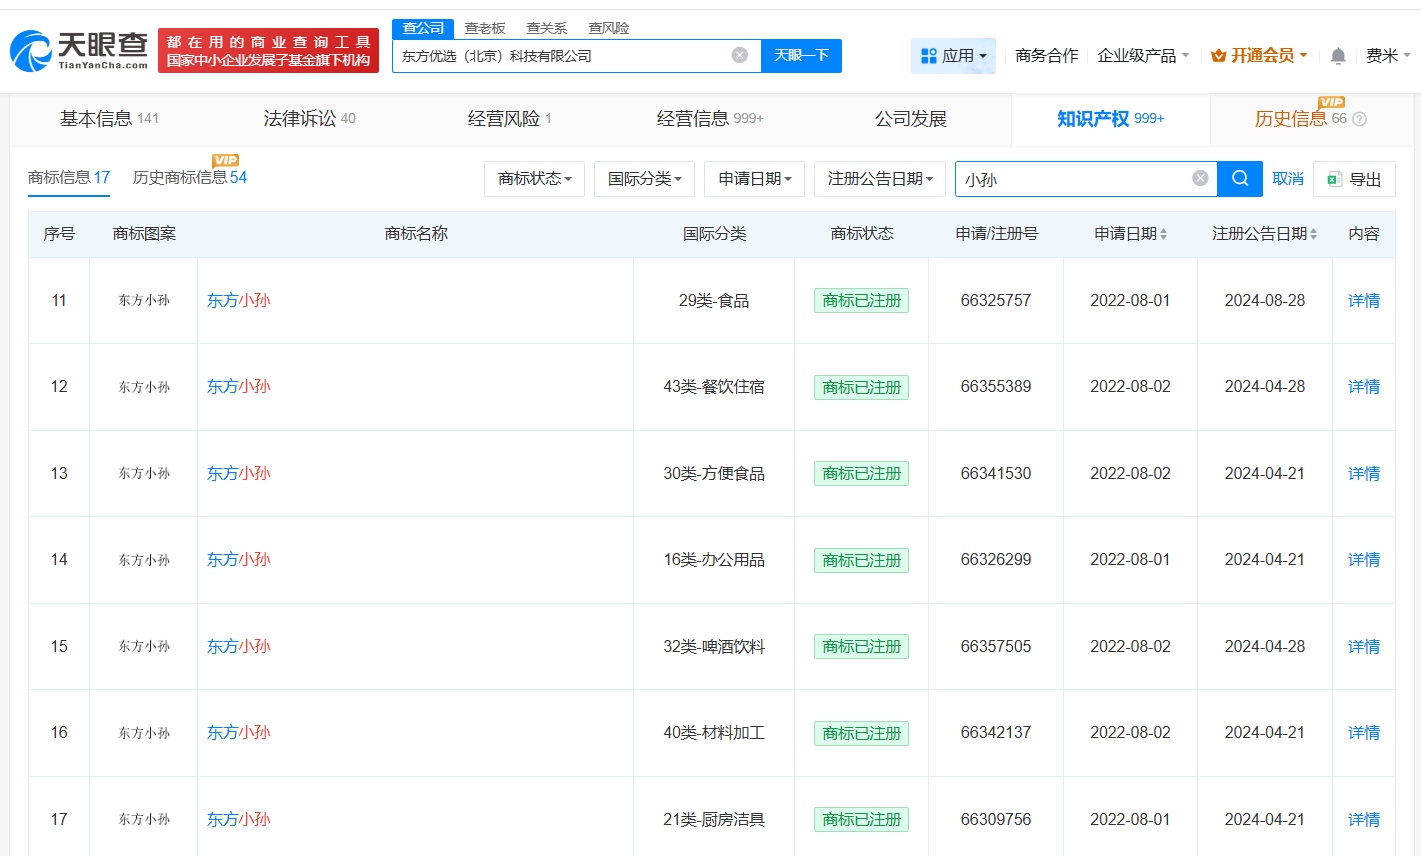
Task: Sort by 申请日期 column arrows
Action: click(1163, 234)
